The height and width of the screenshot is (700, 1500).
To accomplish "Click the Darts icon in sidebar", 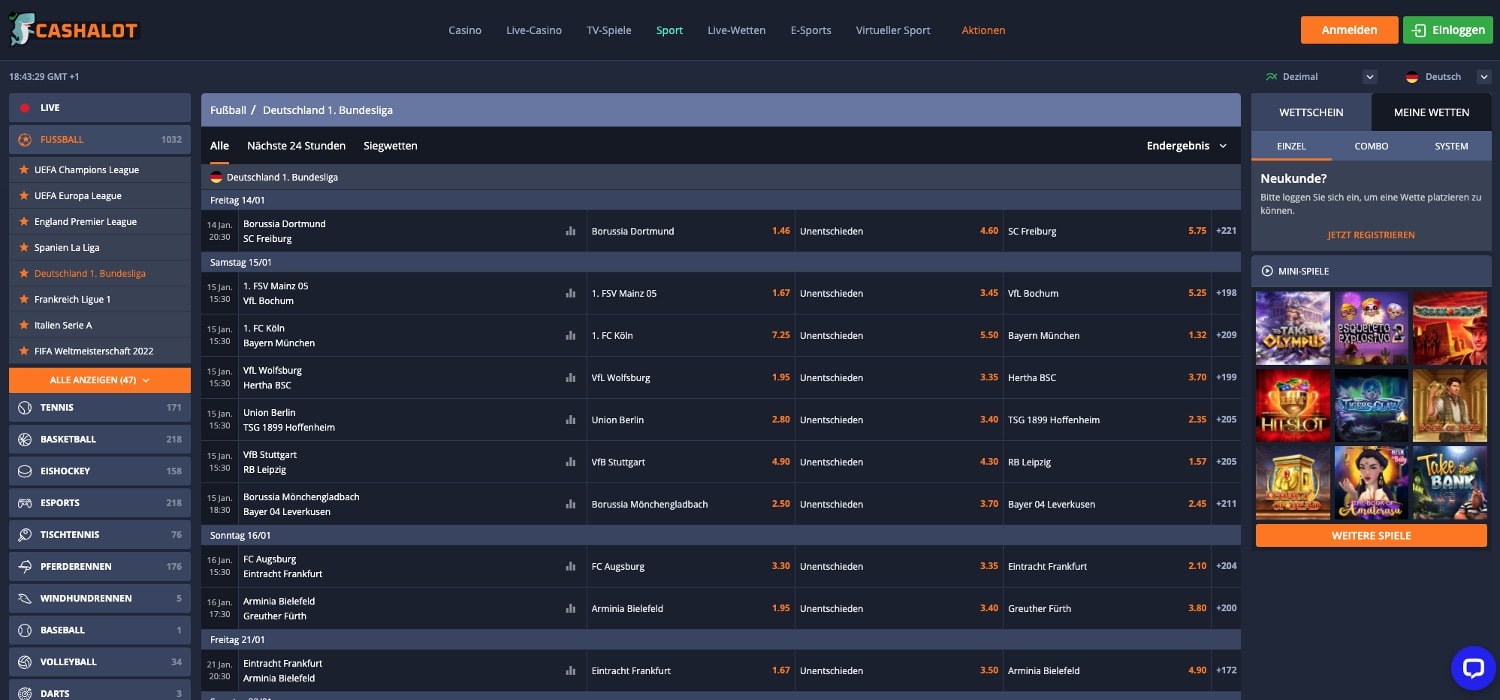I will click(x=25, y=692).
